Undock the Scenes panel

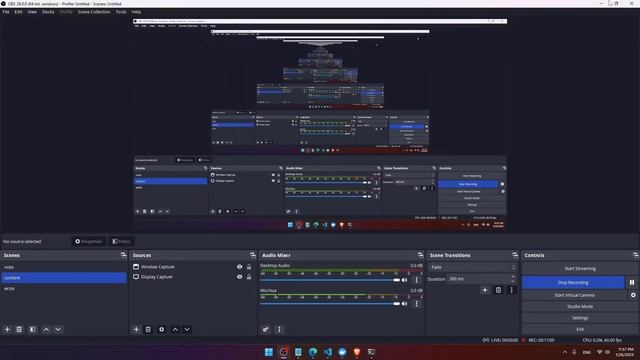coord(124,255)
